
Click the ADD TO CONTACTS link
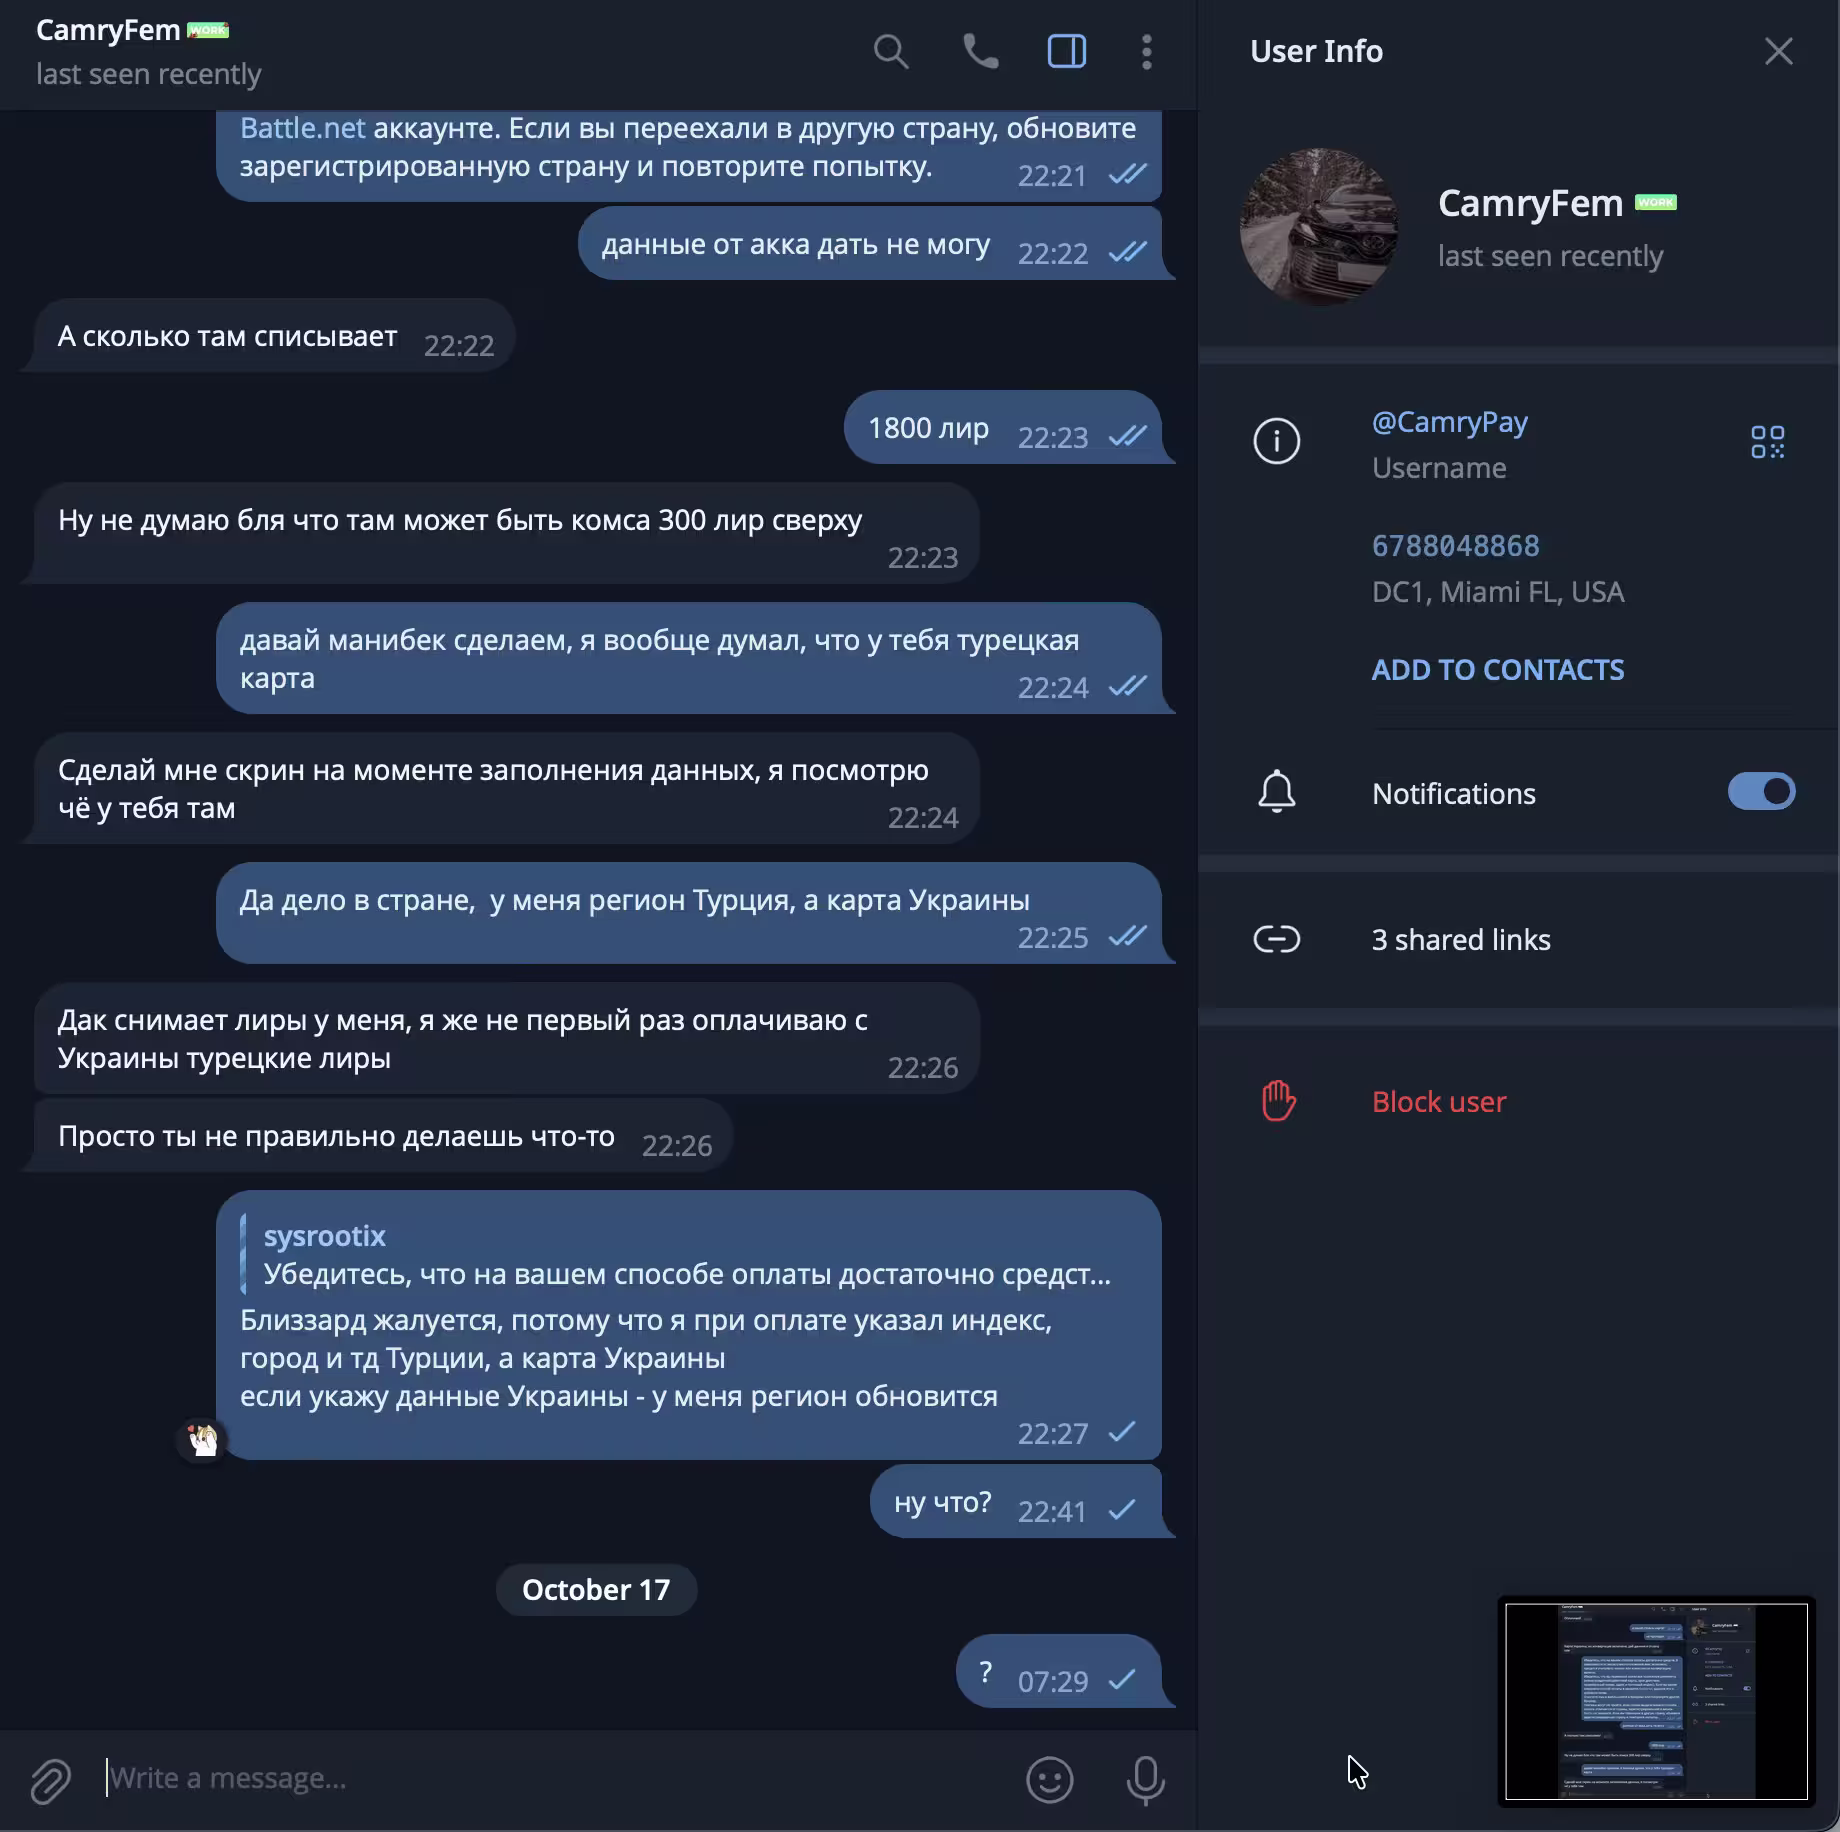pos(1497,670)
